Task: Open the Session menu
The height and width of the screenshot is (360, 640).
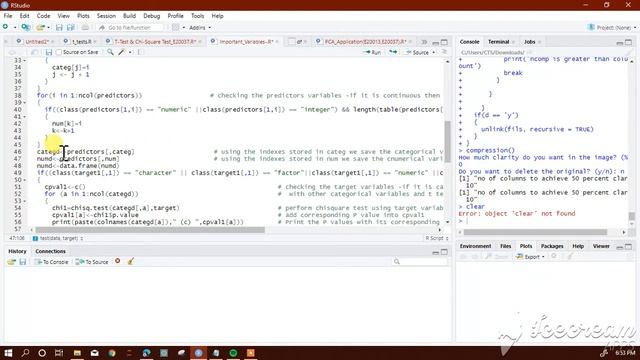Action: (x=106, y=16)
